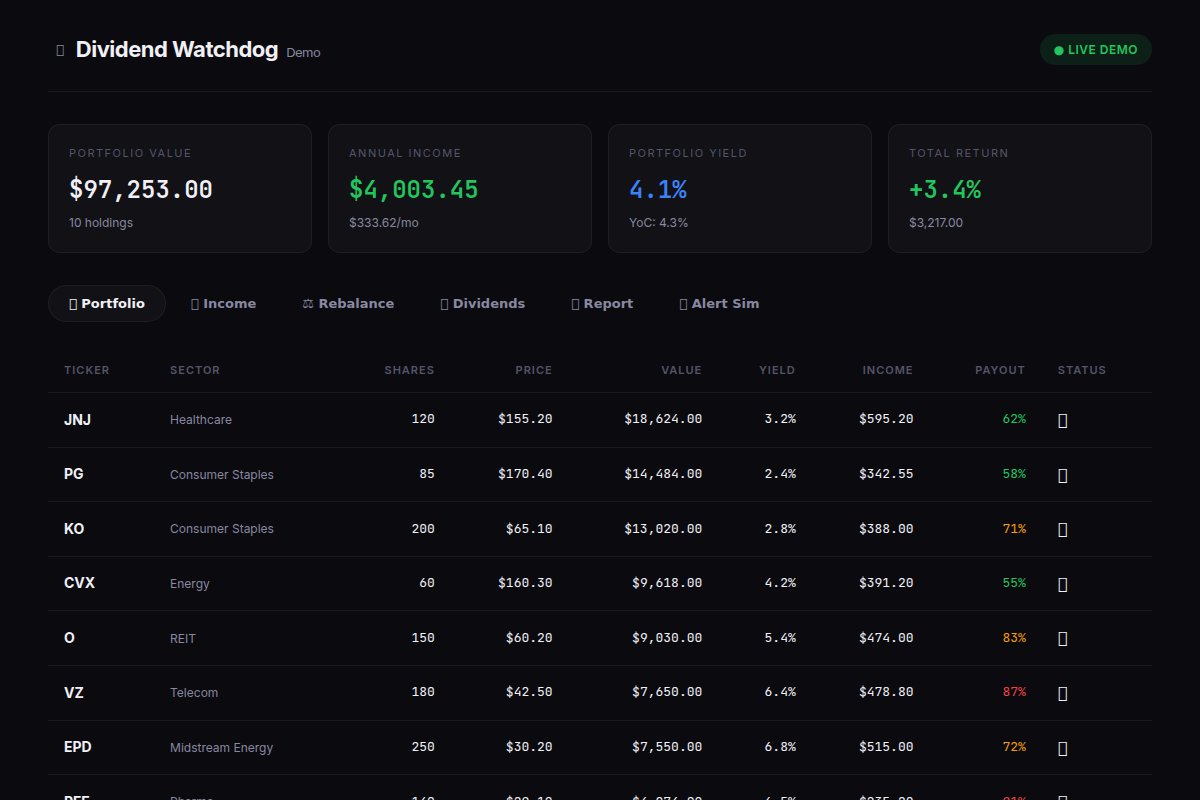This screenshot has width=1200, height=800.
Task: Click the status icon for the REIT holding O
Action: tap(1062, 638)
